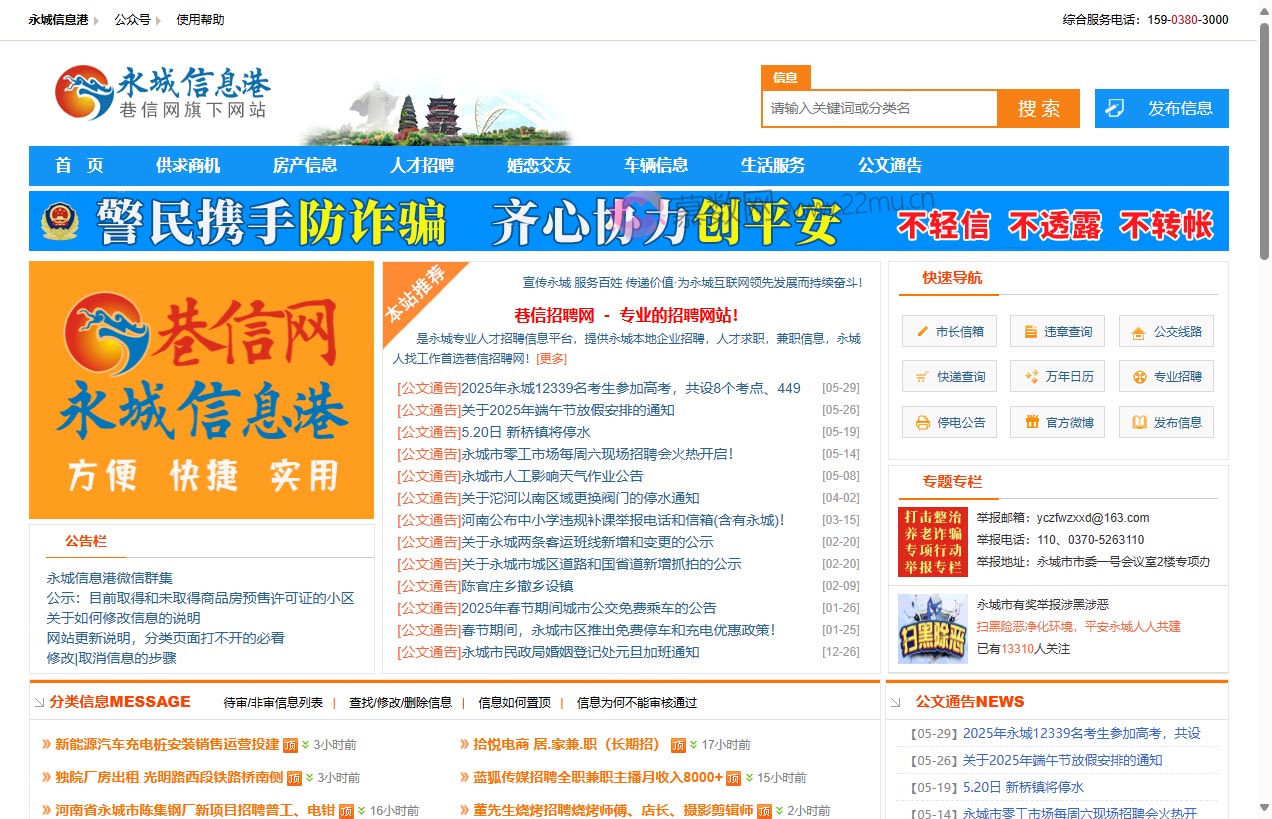This screenshot has height=819, width=1272.
Task: Open the 公交线路 bus routes icon
Action: click(1164, 331)
